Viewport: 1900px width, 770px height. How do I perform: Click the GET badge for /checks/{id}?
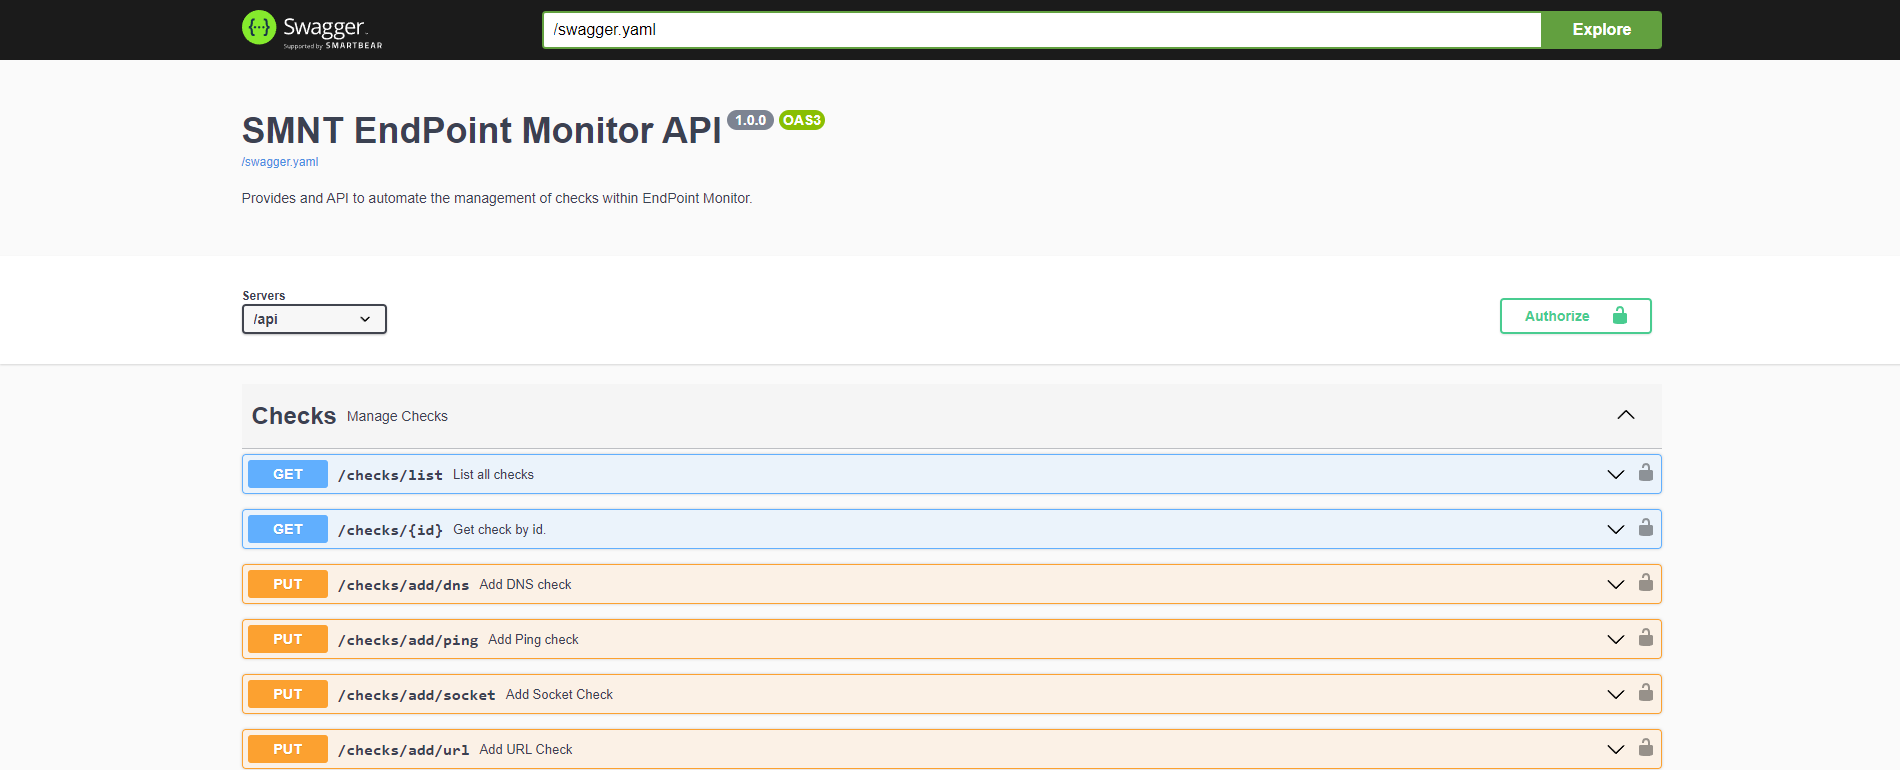(x=288, y=529)
